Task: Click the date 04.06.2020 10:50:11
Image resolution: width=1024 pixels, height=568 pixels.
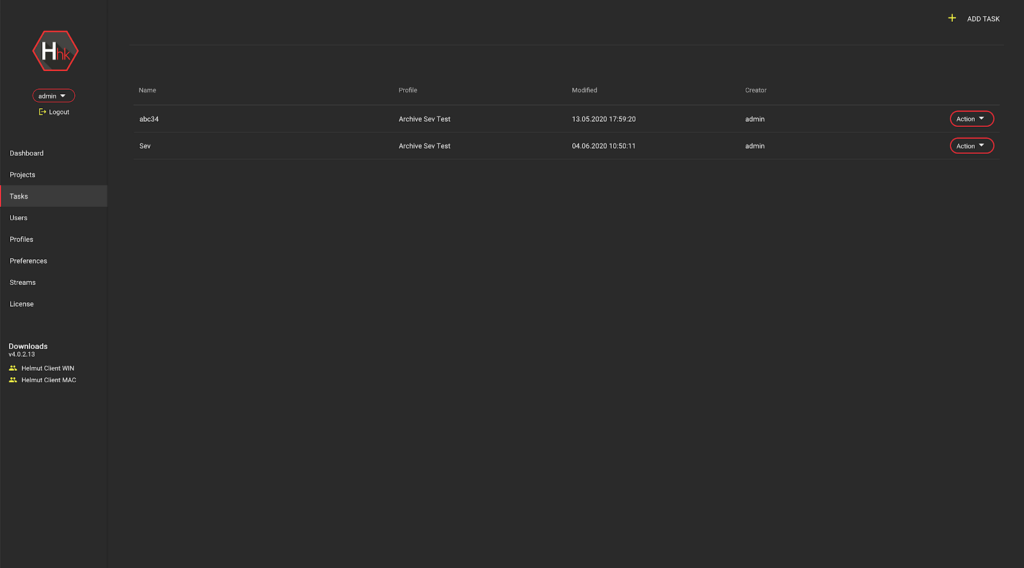Action: coord(603,146)
